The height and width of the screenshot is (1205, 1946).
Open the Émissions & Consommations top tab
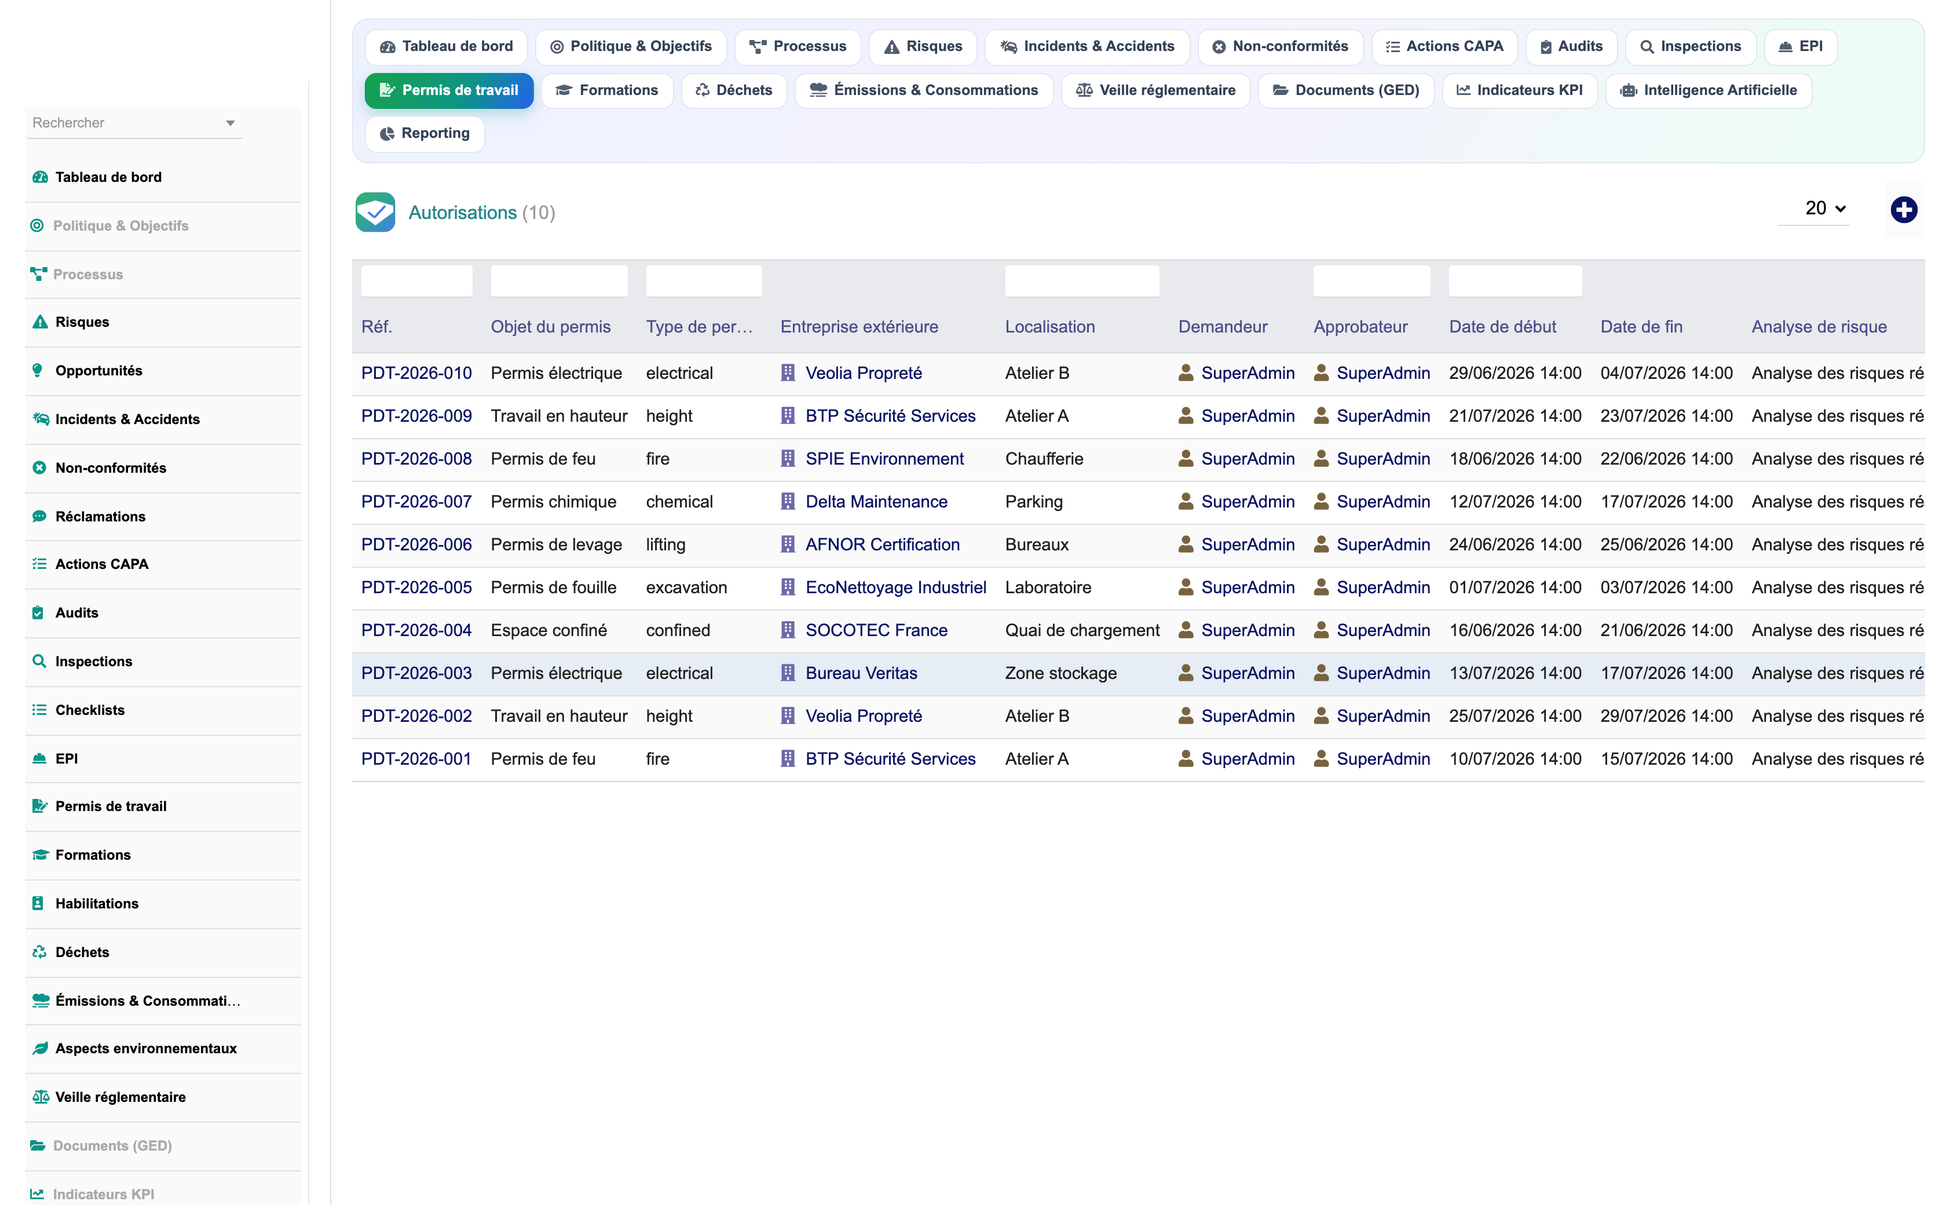tap(924, 90)
